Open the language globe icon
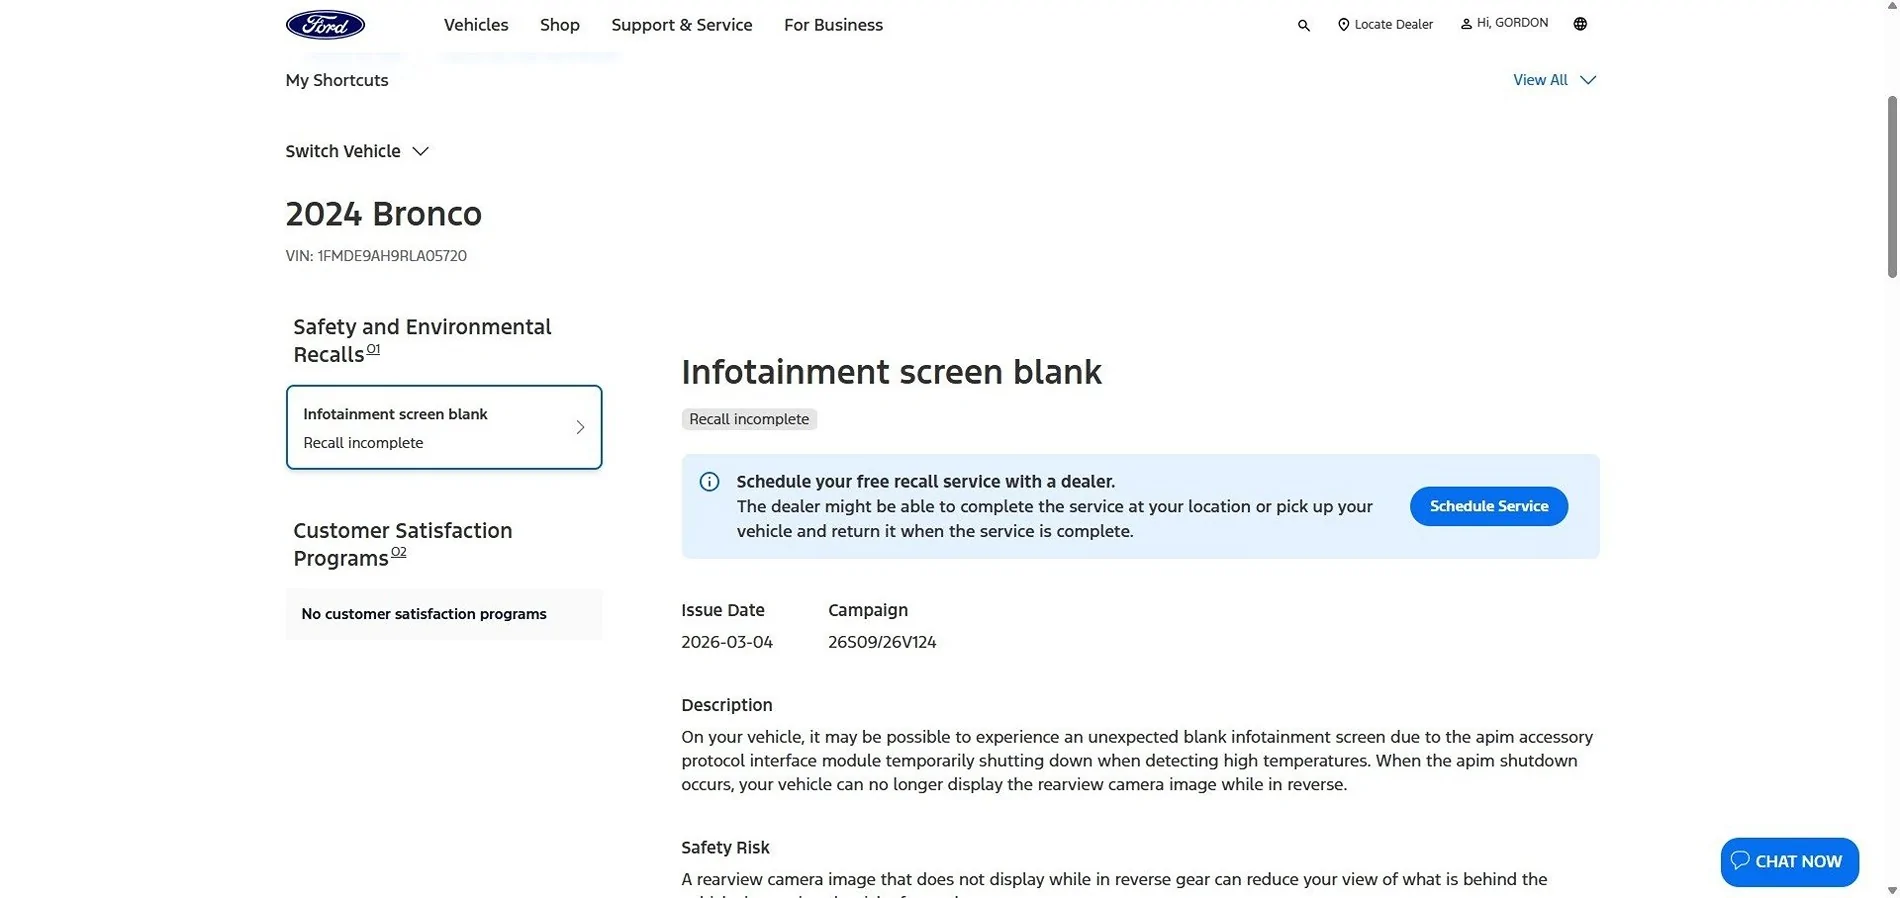The image size is (1900, 898). point(1580,24)
